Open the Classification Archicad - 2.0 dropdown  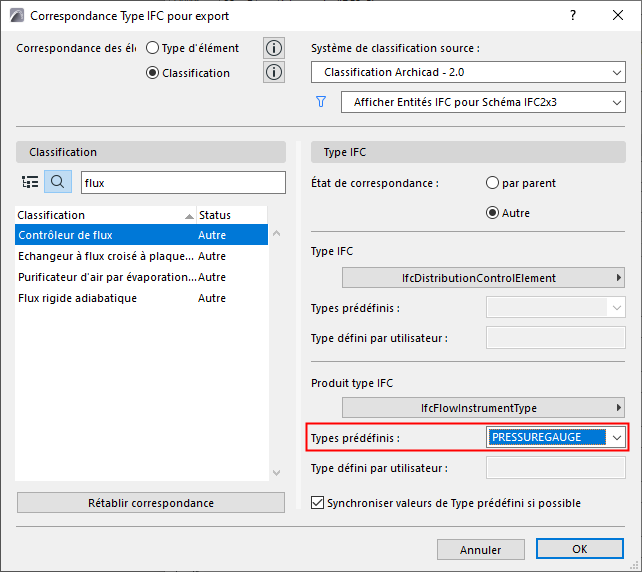468,73
